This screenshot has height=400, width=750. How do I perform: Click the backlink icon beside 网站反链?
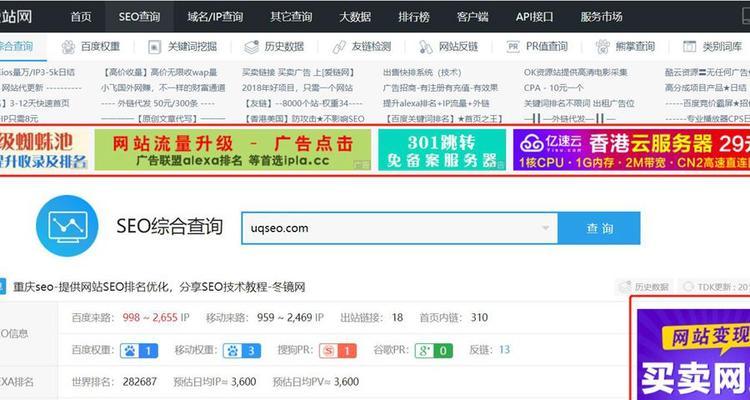(426, 46)
